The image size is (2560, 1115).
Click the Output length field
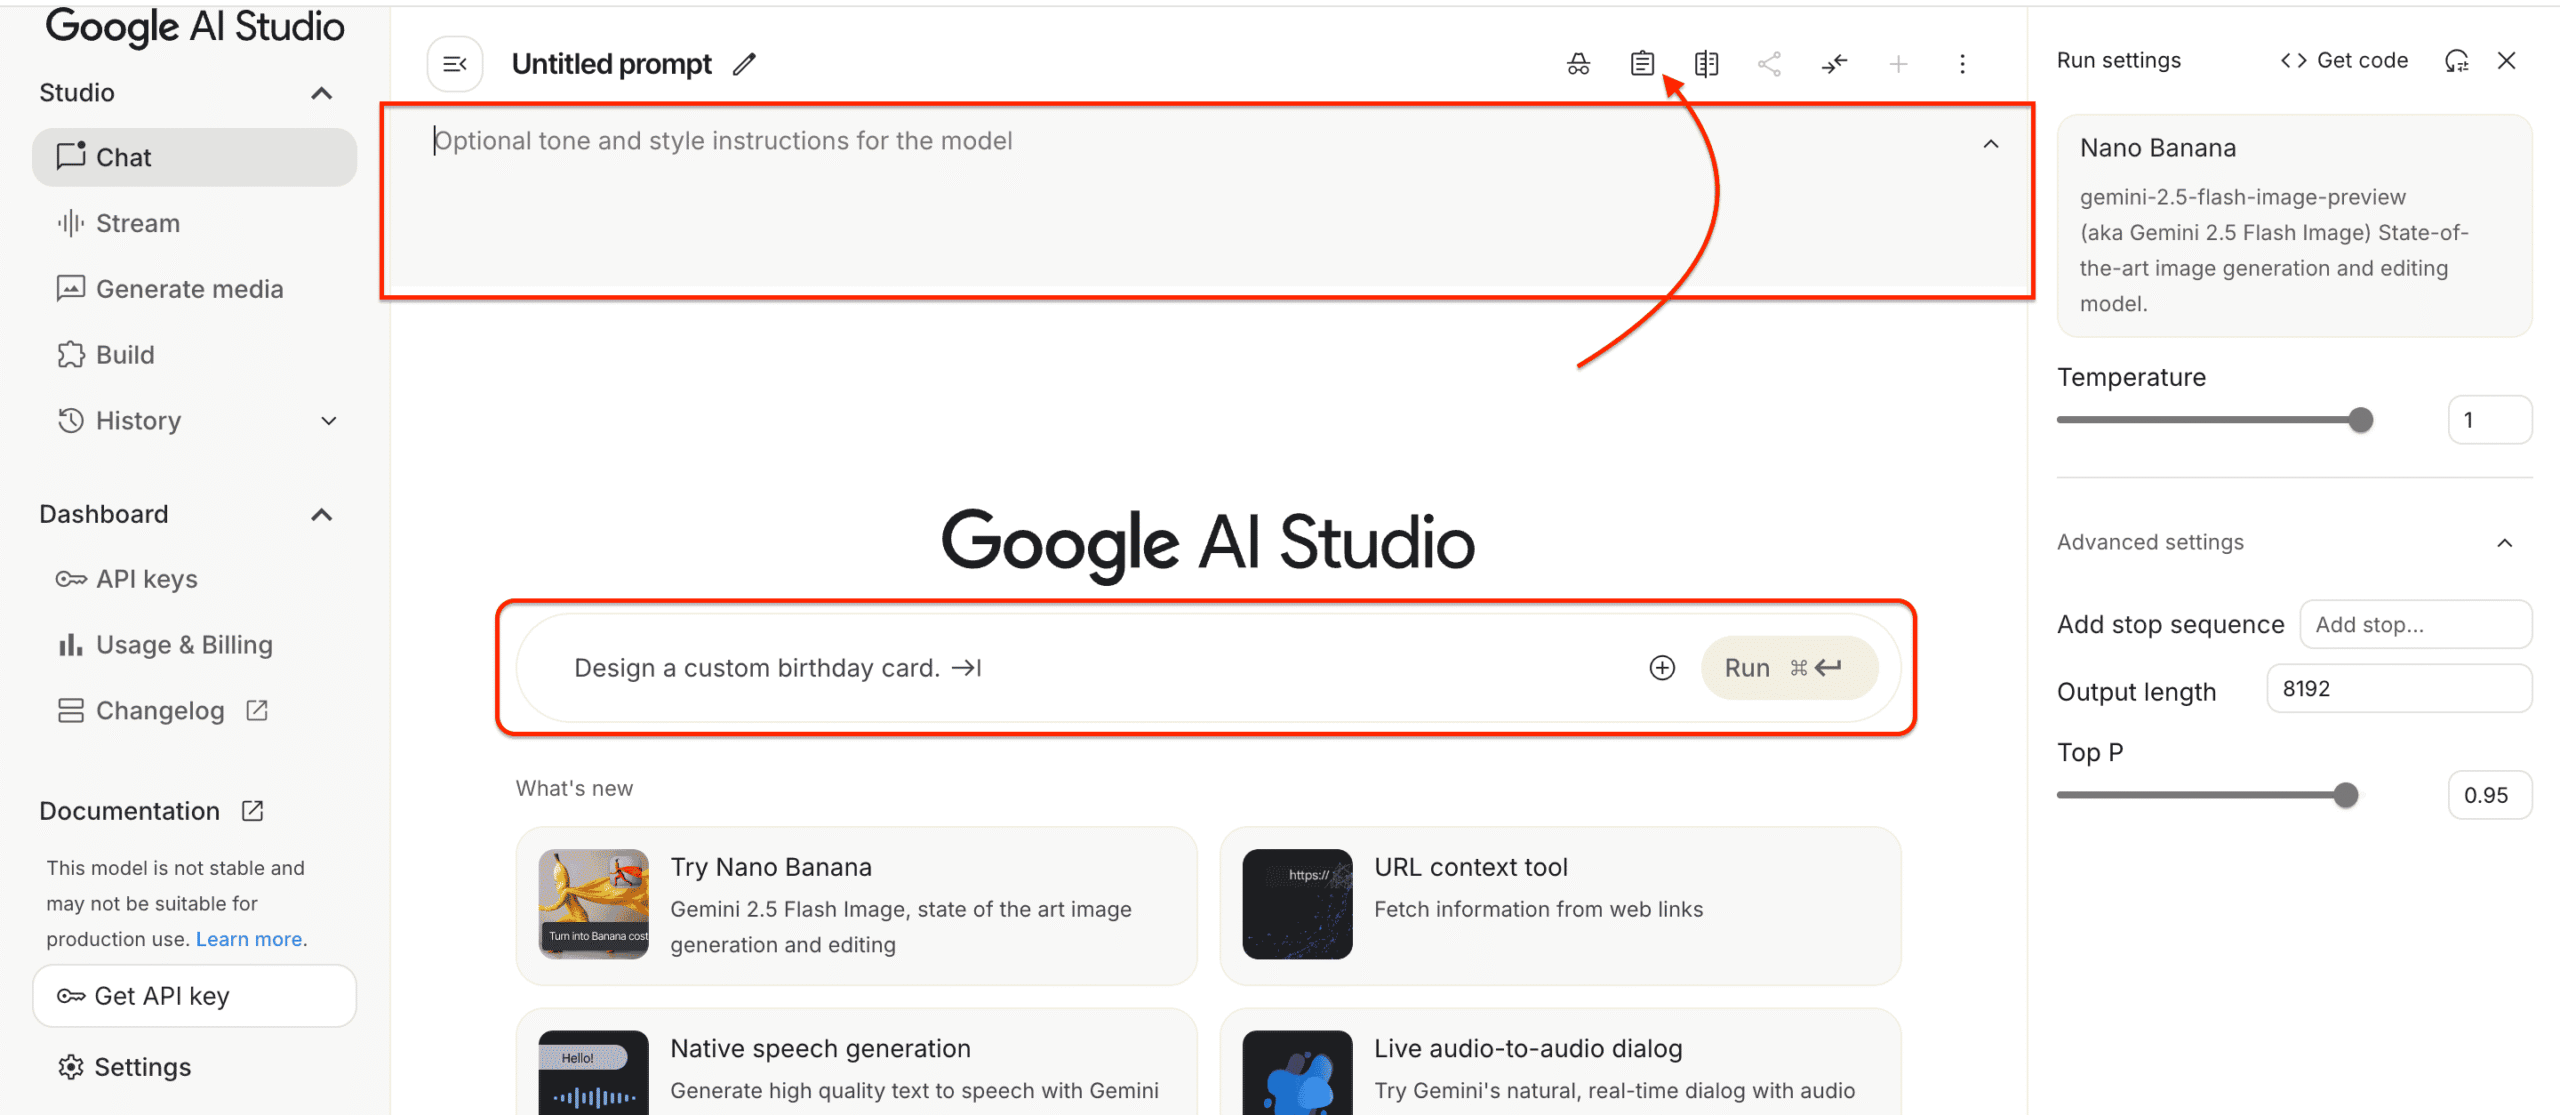tap(2398, 689)
